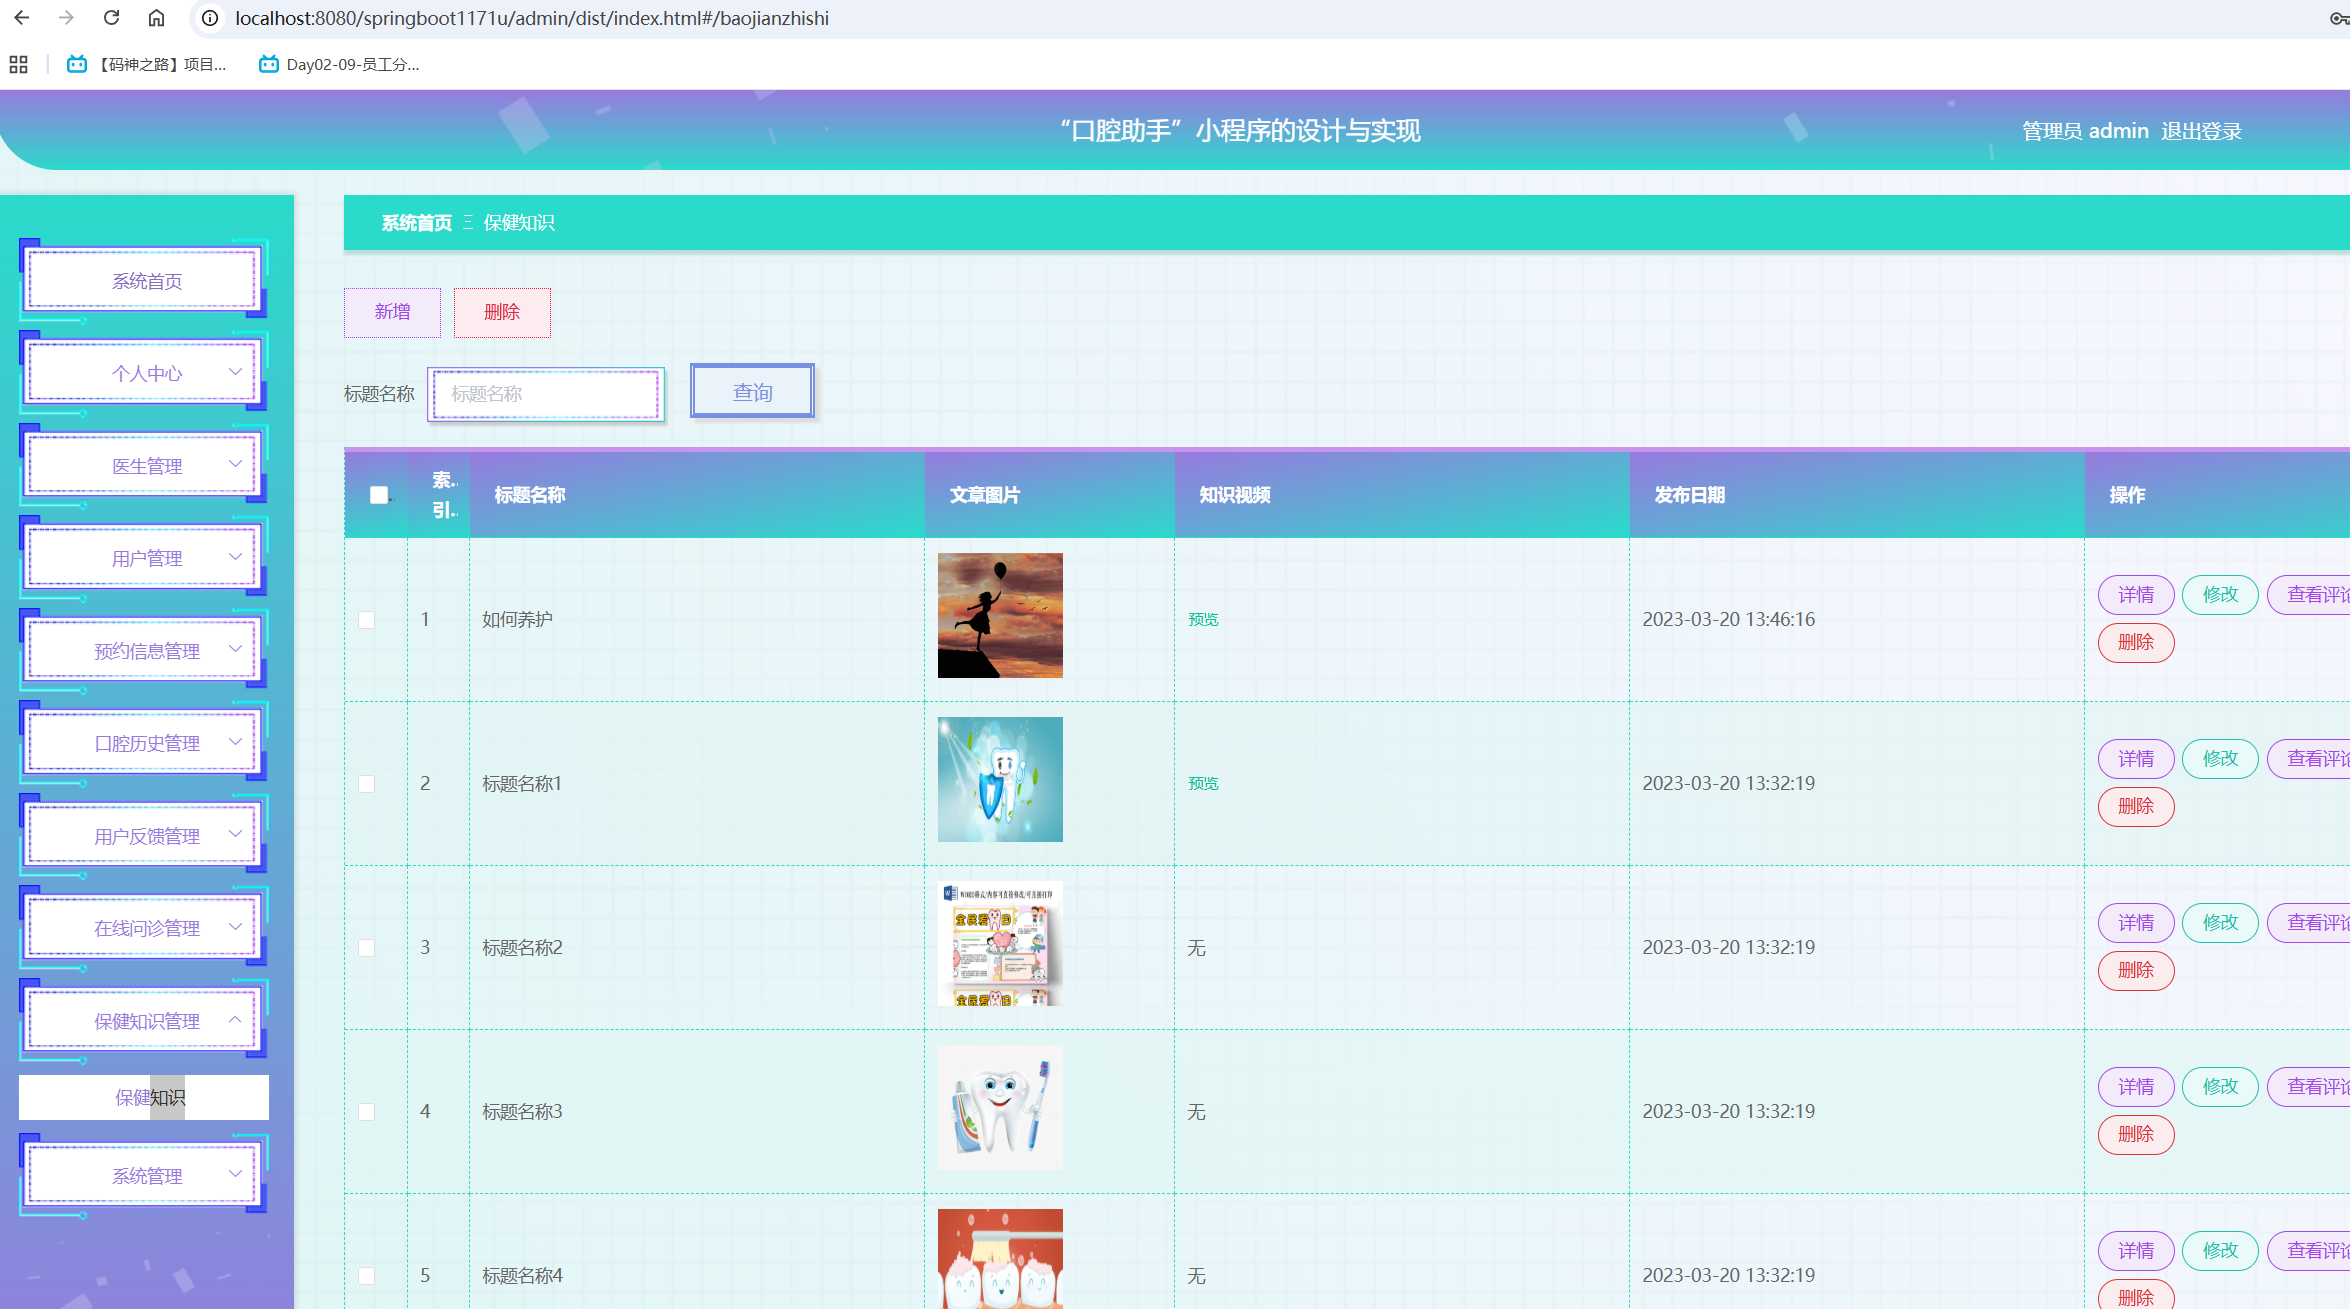Check the row for 如何养护
2350x1309 pixels.
point(367,620)
